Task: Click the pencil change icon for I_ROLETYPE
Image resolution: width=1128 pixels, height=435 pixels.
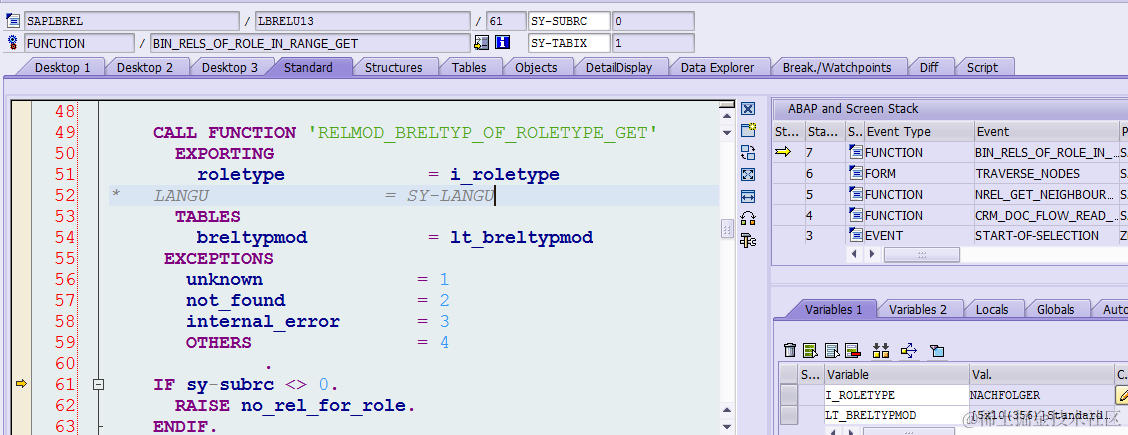Action: [x=1122, y=395]
